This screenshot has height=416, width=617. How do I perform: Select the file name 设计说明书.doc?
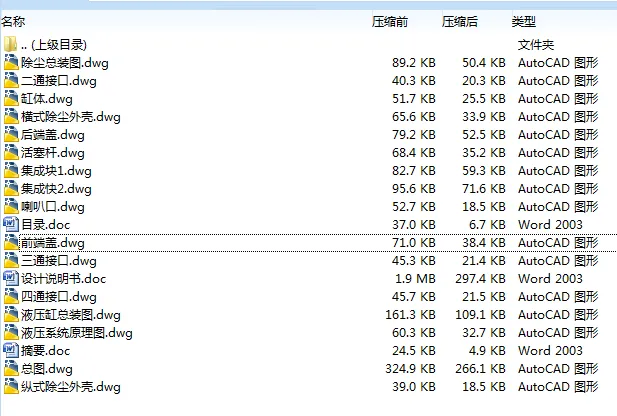(64, 279)
